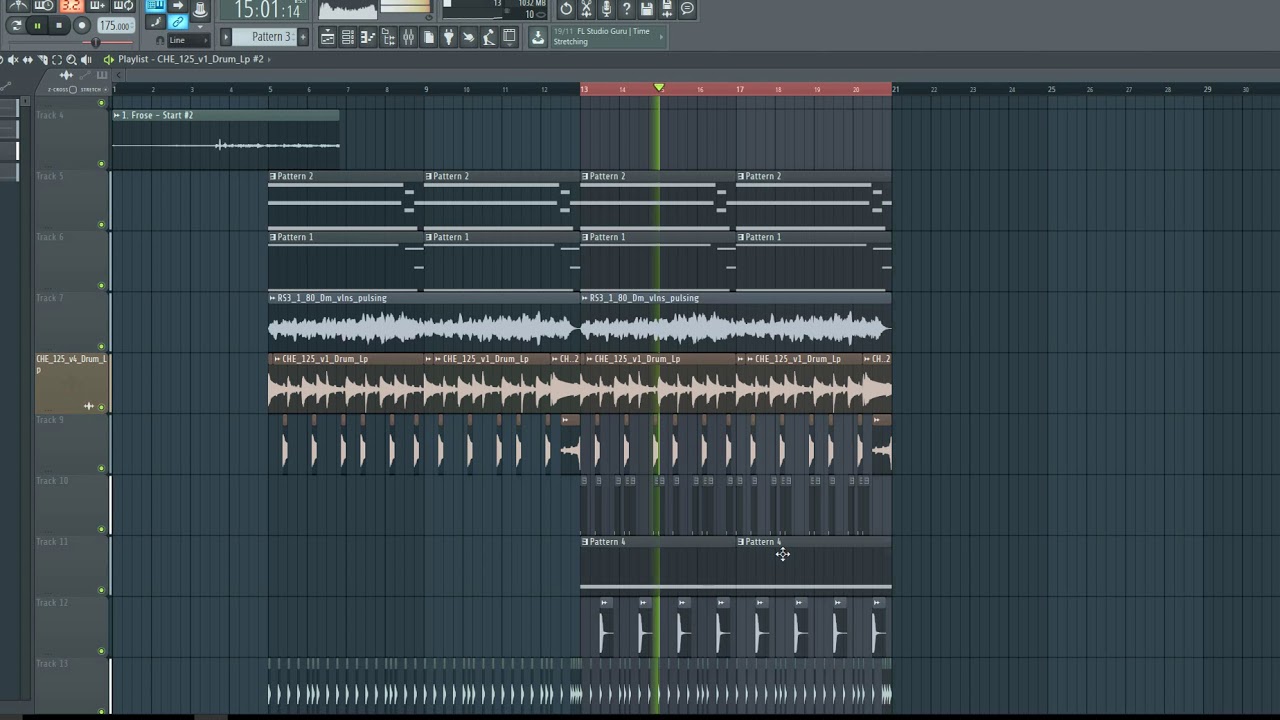Viewport: 1280px width, 720px height.
Task: Click the record button
Action: click(x=82, y=25)
